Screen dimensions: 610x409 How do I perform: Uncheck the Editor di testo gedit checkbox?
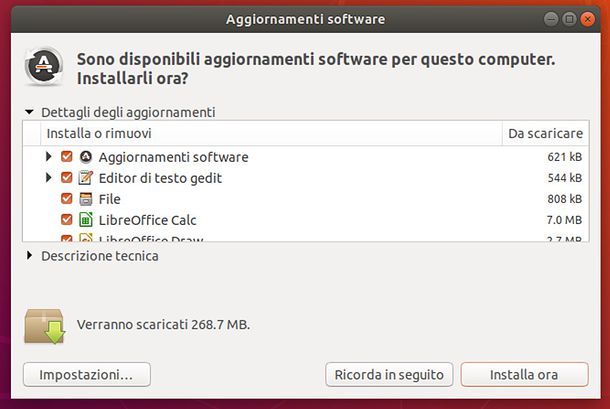click(67, 178)
